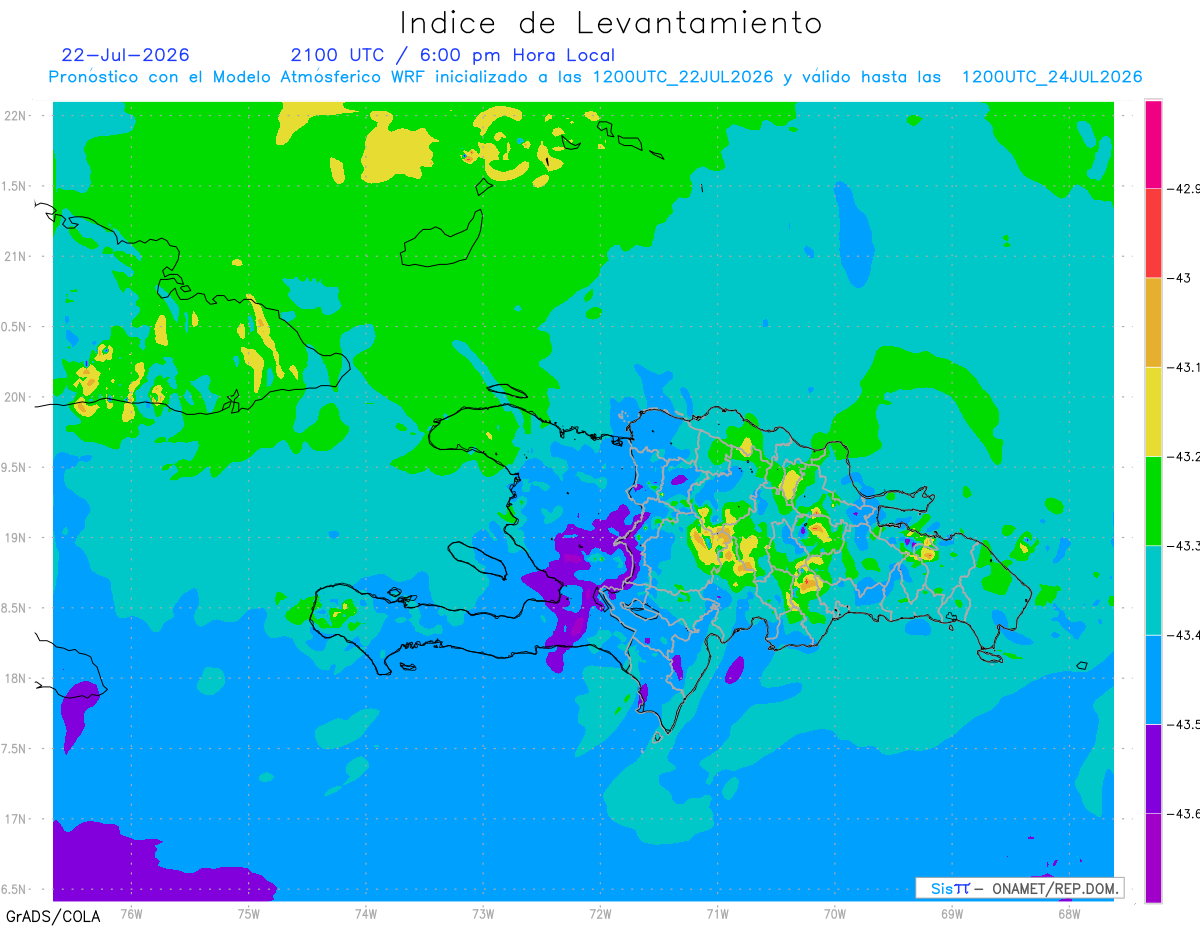Click the legend value '-42.9'
This screenshot has width=1200, height=927.
click(x=1184, y=188)
